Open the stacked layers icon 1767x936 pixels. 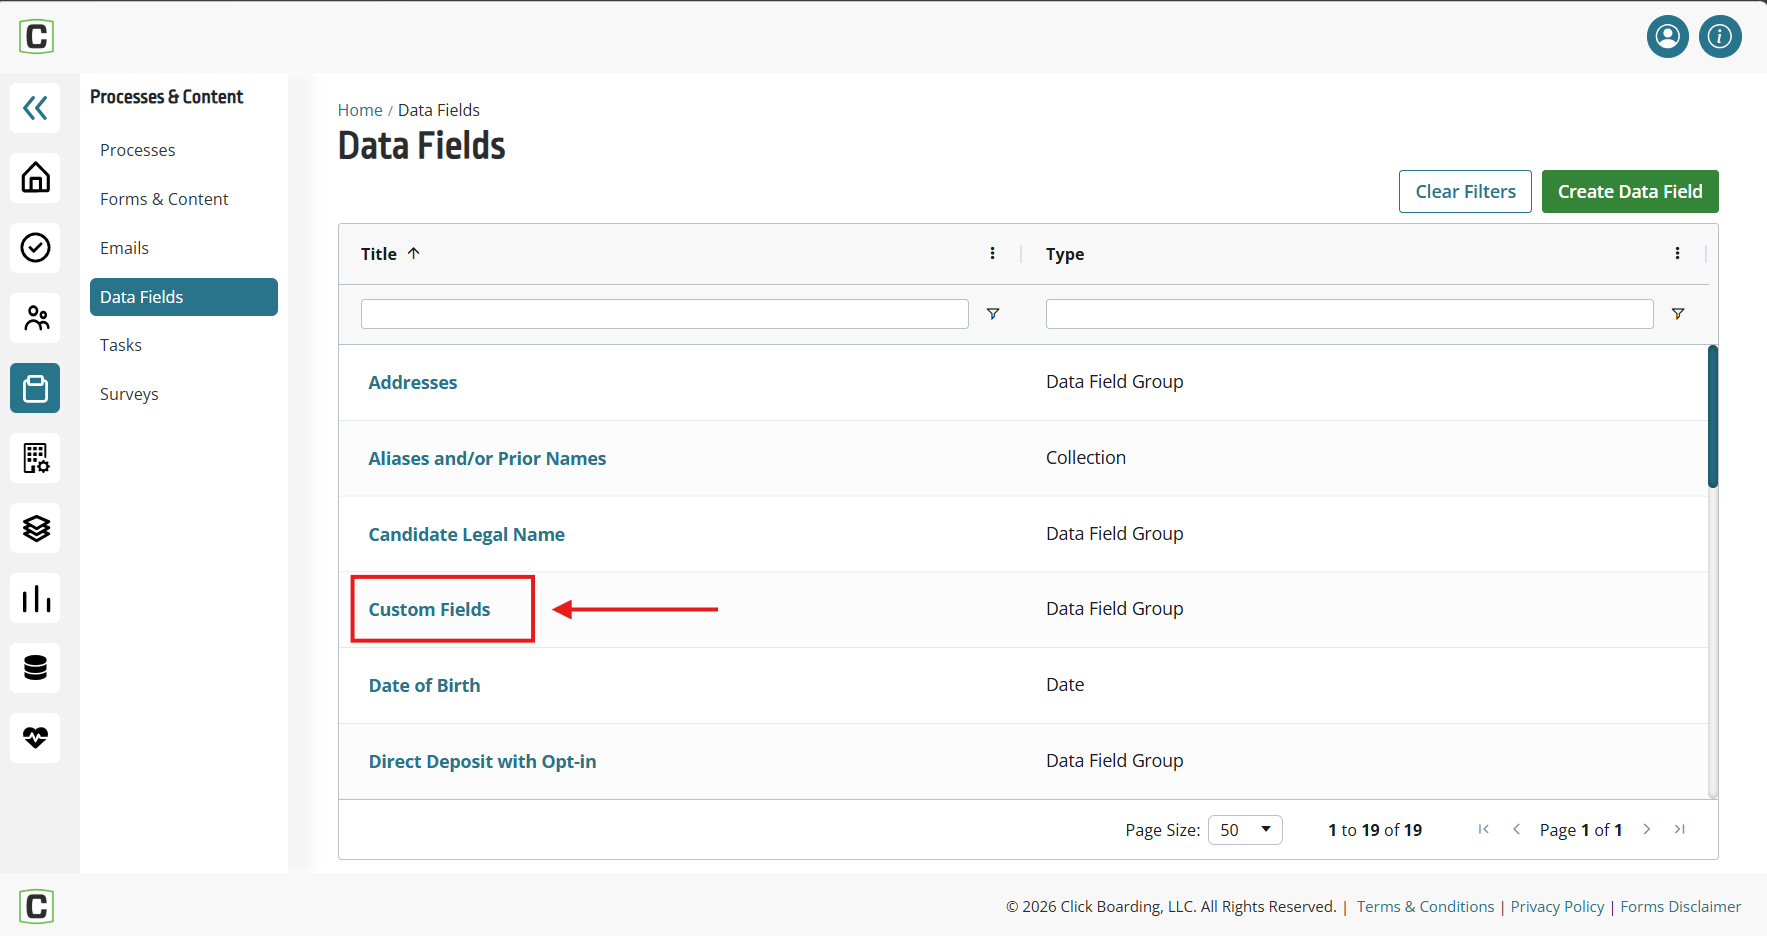pyautogui.click(x=35, y=528)
